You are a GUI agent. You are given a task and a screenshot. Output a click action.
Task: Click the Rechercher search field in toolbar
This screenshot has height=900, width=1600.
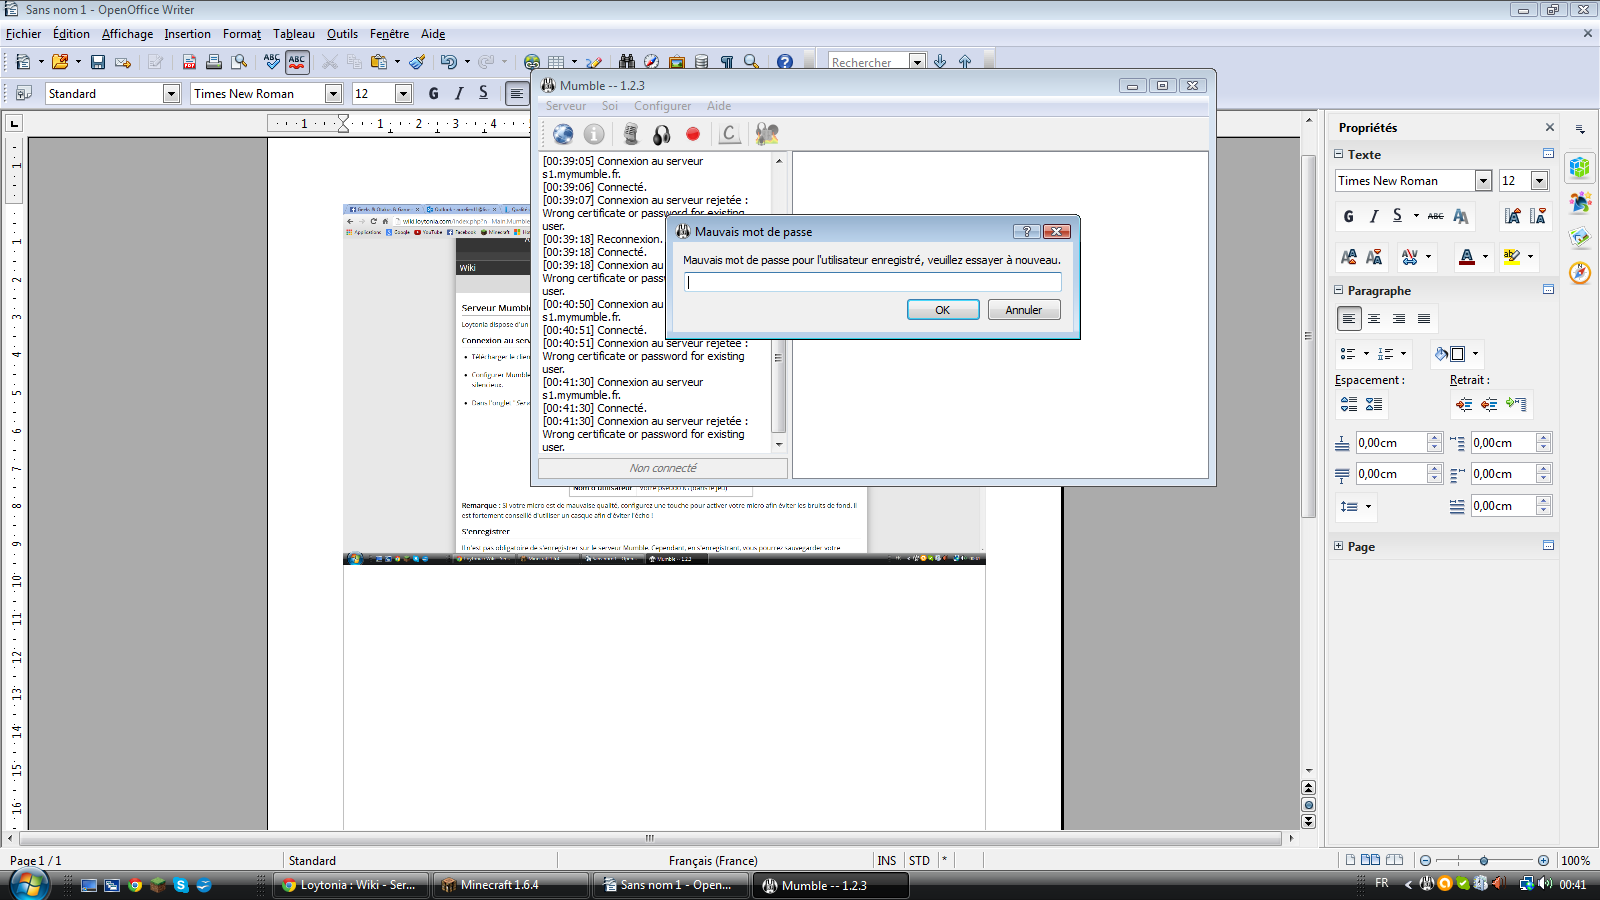(868, 62)
